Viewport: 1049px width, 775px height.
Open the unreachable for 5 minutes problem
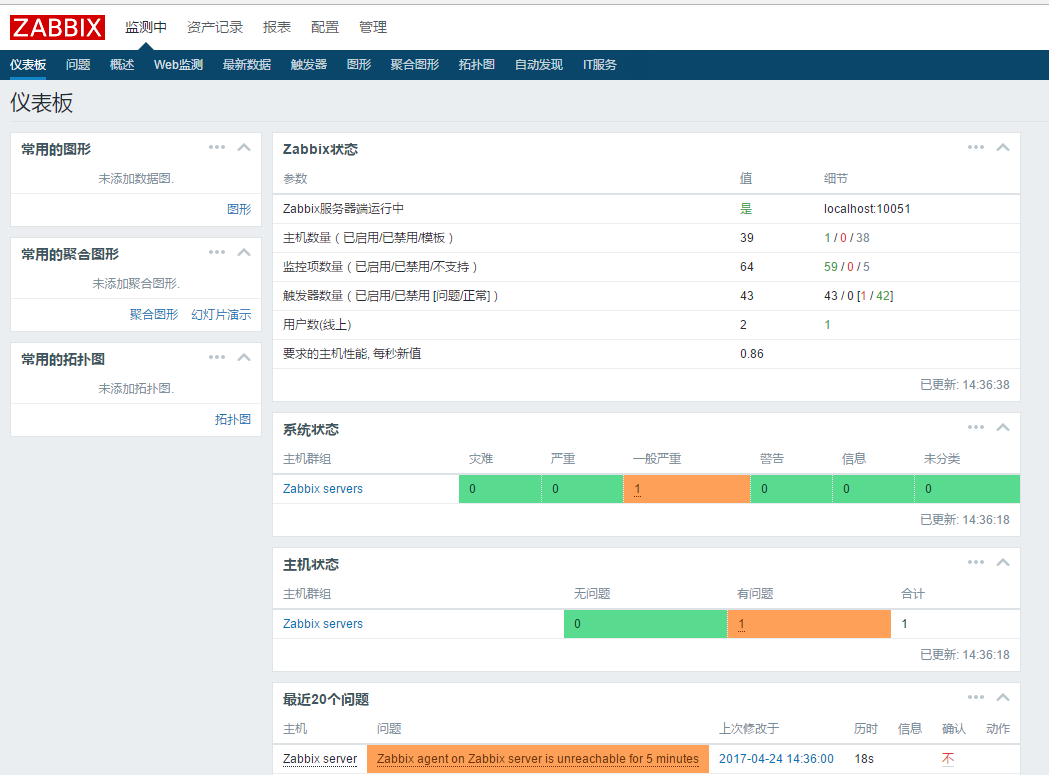pos(538,759)
